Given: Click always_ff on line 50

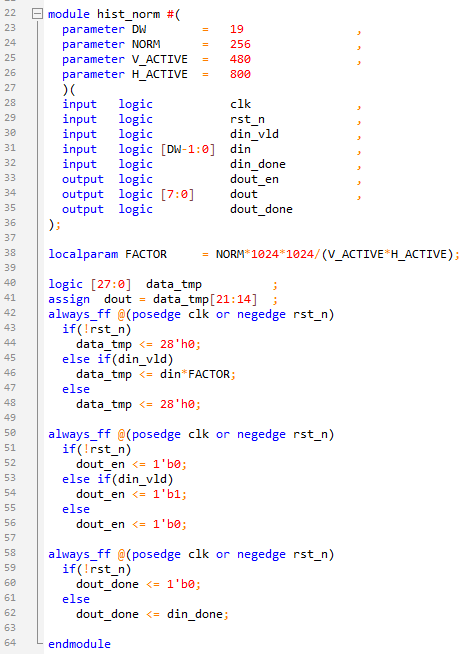Looking at the screenshot, I should point(79,435).
